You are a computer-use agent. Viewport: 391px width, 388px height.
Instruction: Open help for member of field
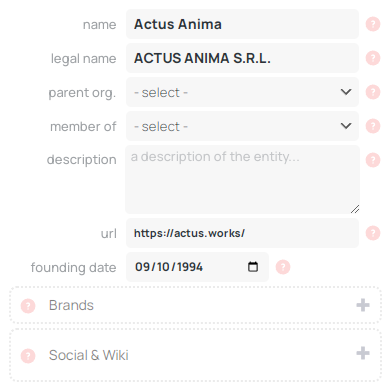pos(373,126)
